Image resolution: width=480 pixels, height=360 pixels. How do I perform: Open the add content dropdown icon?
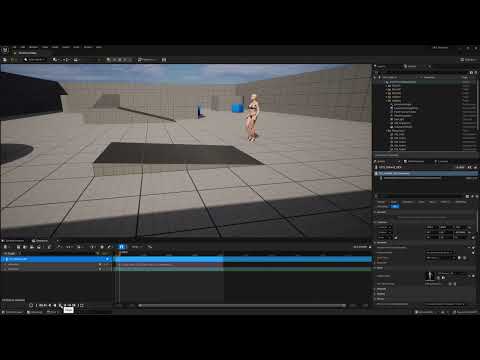(56, 60)
